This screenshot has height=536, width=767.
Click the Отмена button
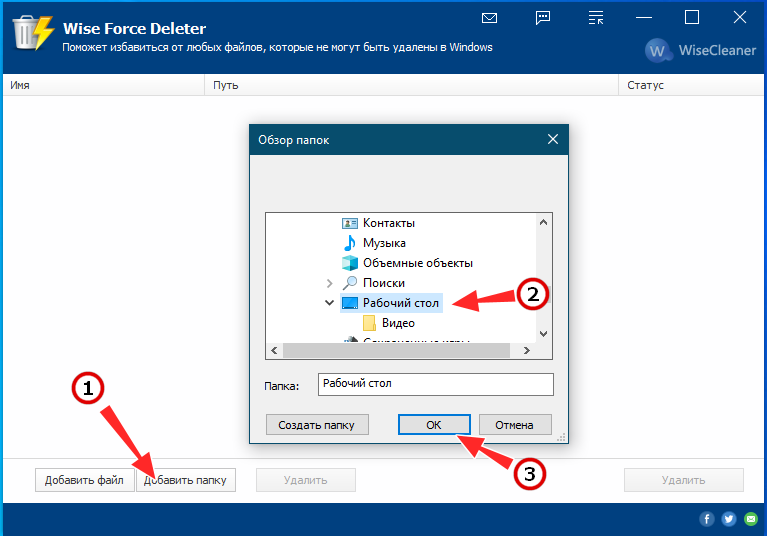[x=515, y=425]
